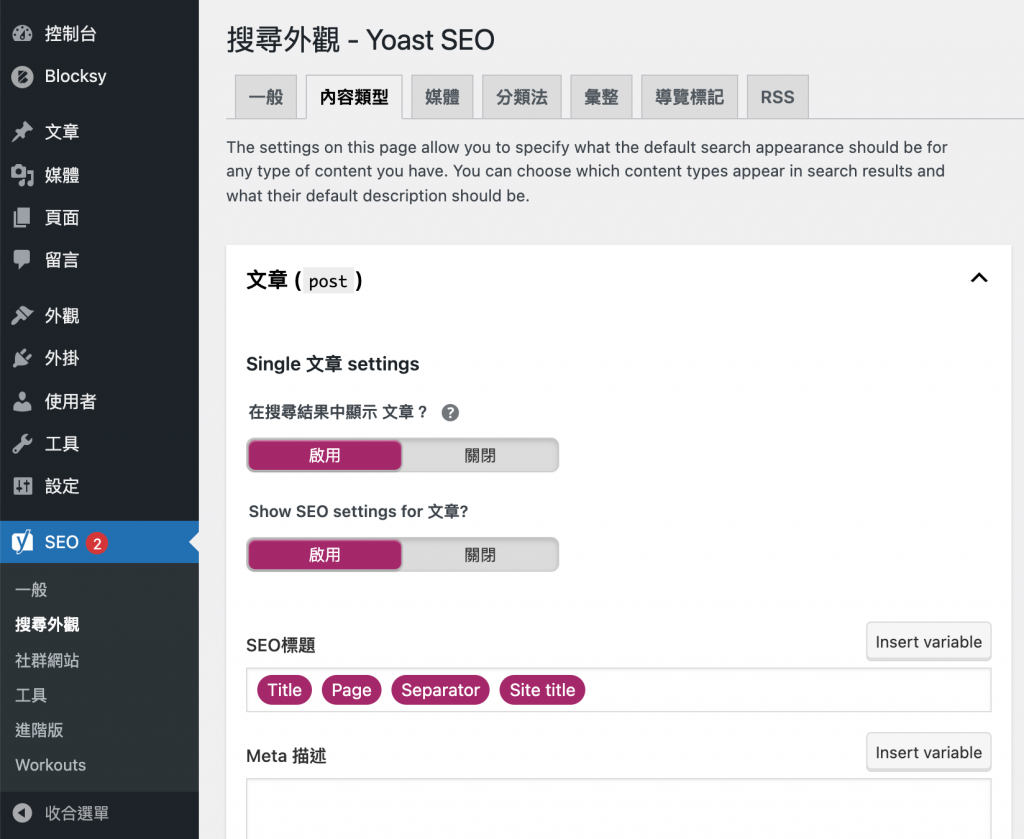Switch to the 媒體 tab
Viewport: 1024px width, 839px height.
pyautogui.click(x=442, y=97)
